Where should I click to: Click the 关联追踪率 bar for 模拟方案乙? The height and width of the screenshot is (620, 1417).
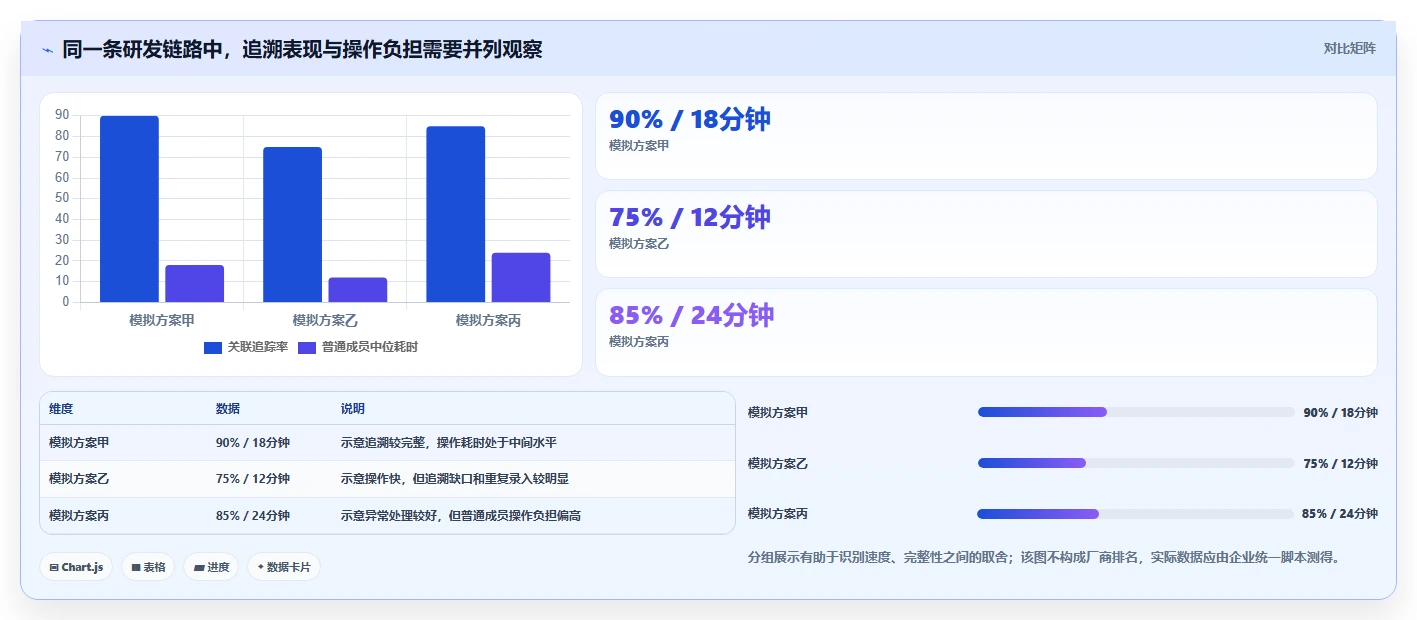coord(292,225)
